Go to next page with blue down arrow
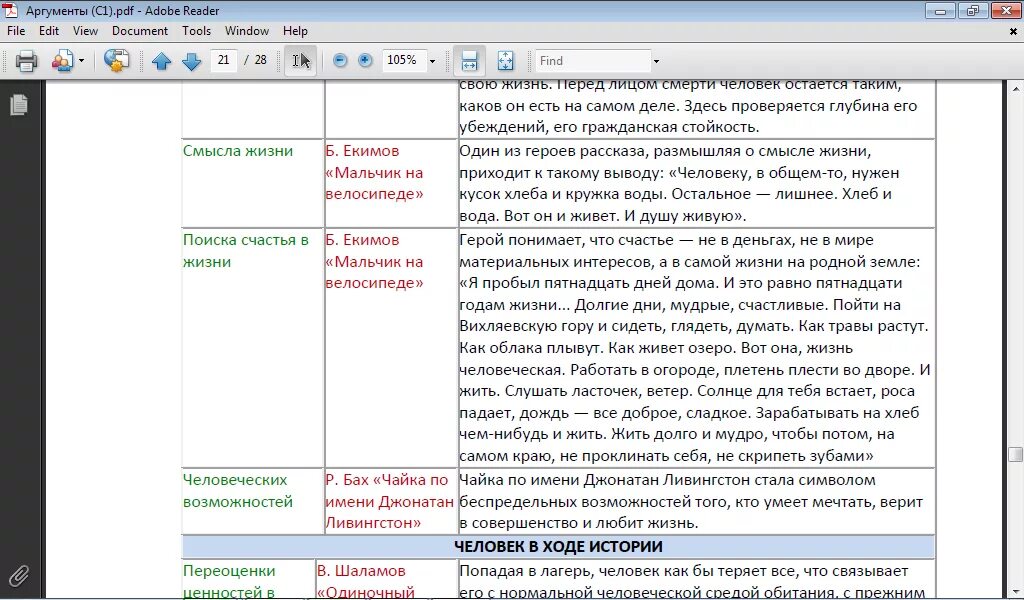The height and width of the screenshot is (600, 1024). coord(191,61)
